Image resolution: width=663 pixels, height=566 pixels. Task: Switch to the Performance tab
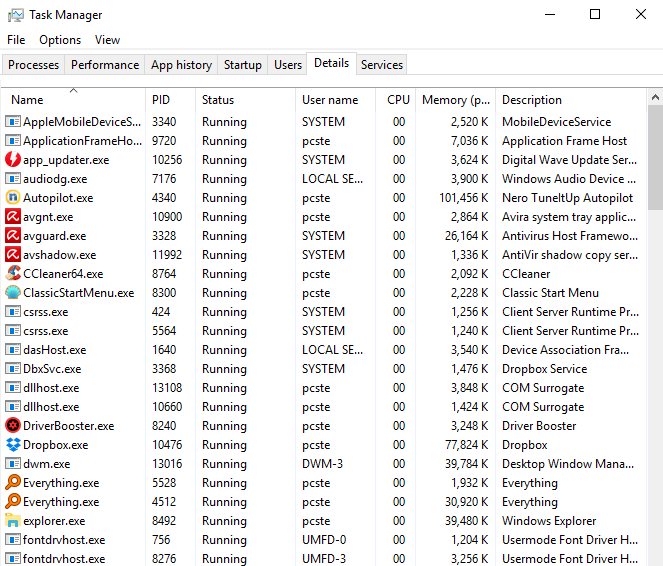105,65
